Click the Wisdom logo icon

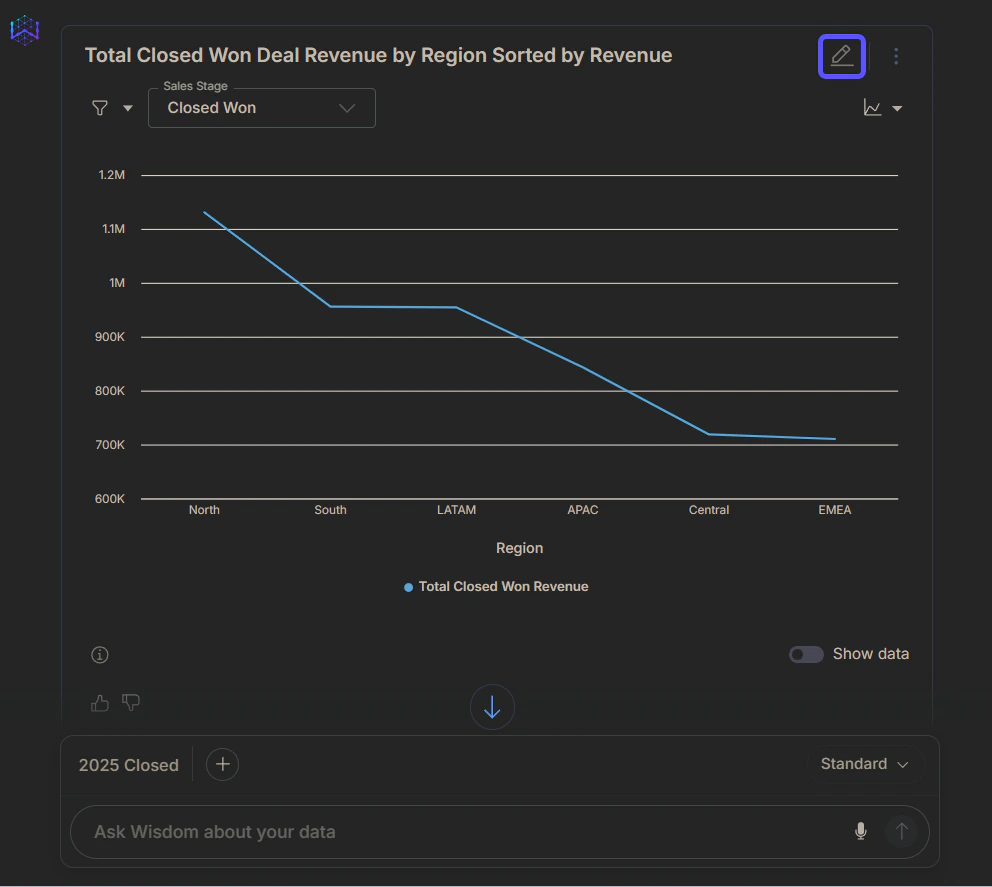coord(25,30)
